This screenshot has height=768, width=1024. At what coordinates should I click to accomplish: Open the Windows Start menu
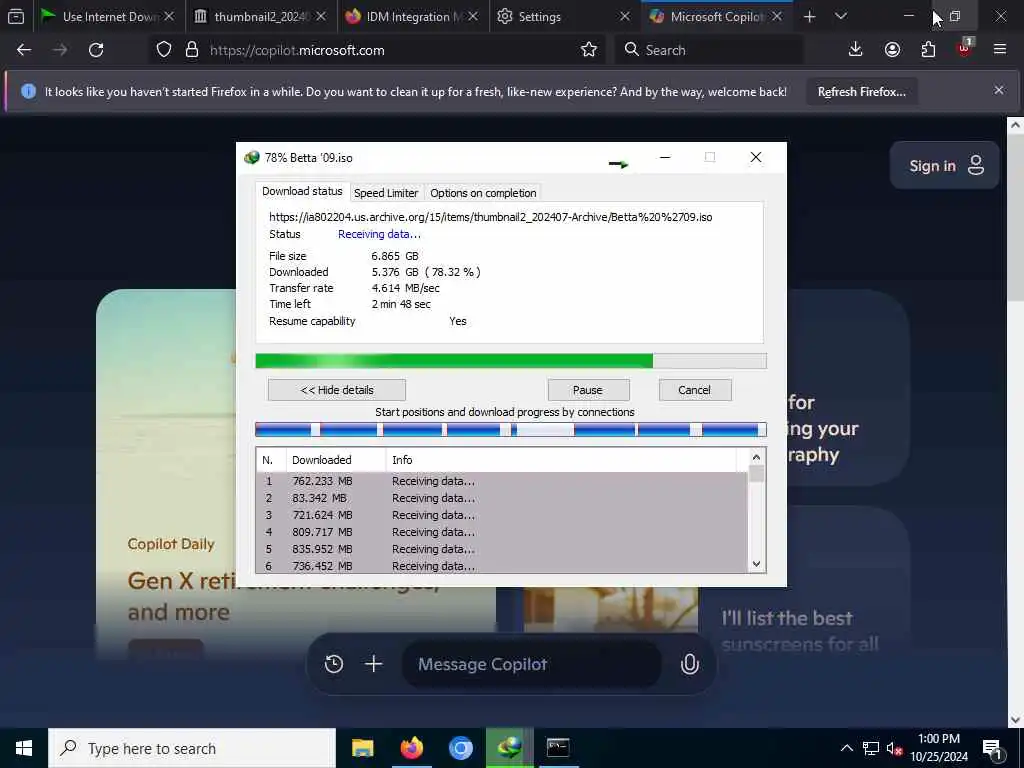(x=24, y=748)
